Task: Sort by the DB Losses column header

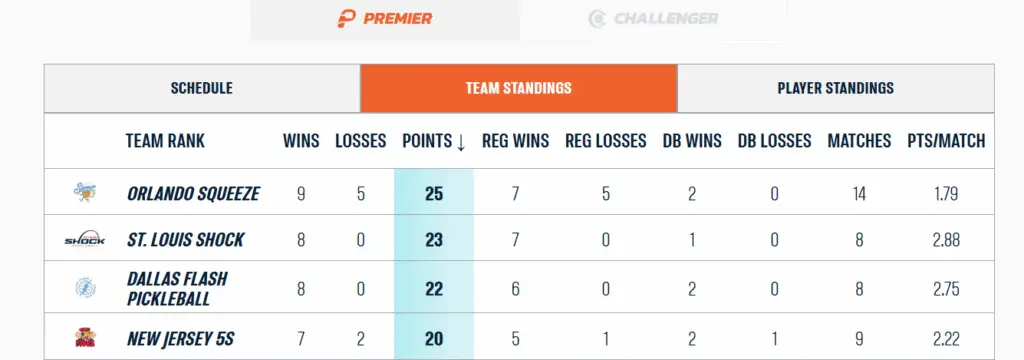Action: [775, 141]
